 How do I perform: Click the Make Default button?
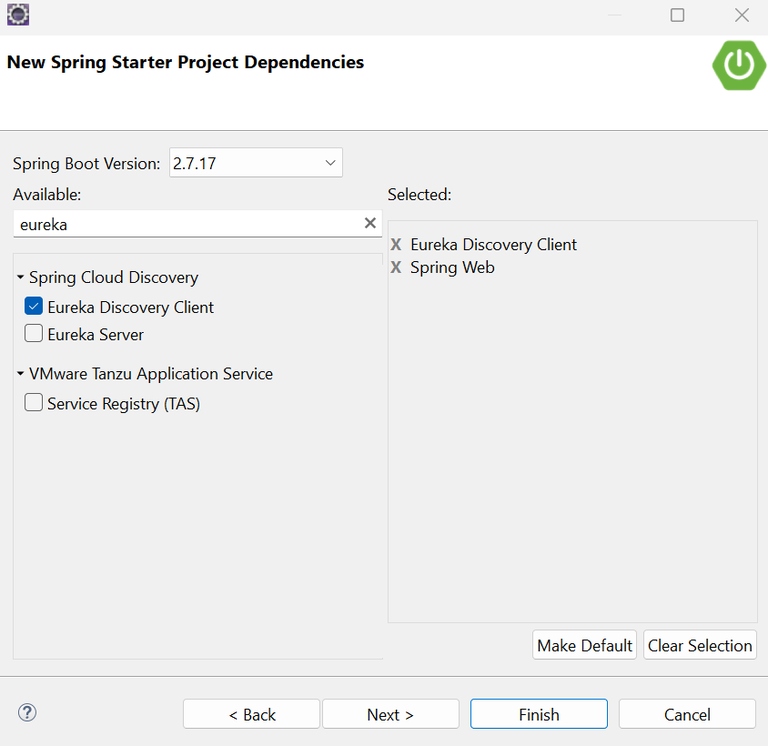pos(584,645)
